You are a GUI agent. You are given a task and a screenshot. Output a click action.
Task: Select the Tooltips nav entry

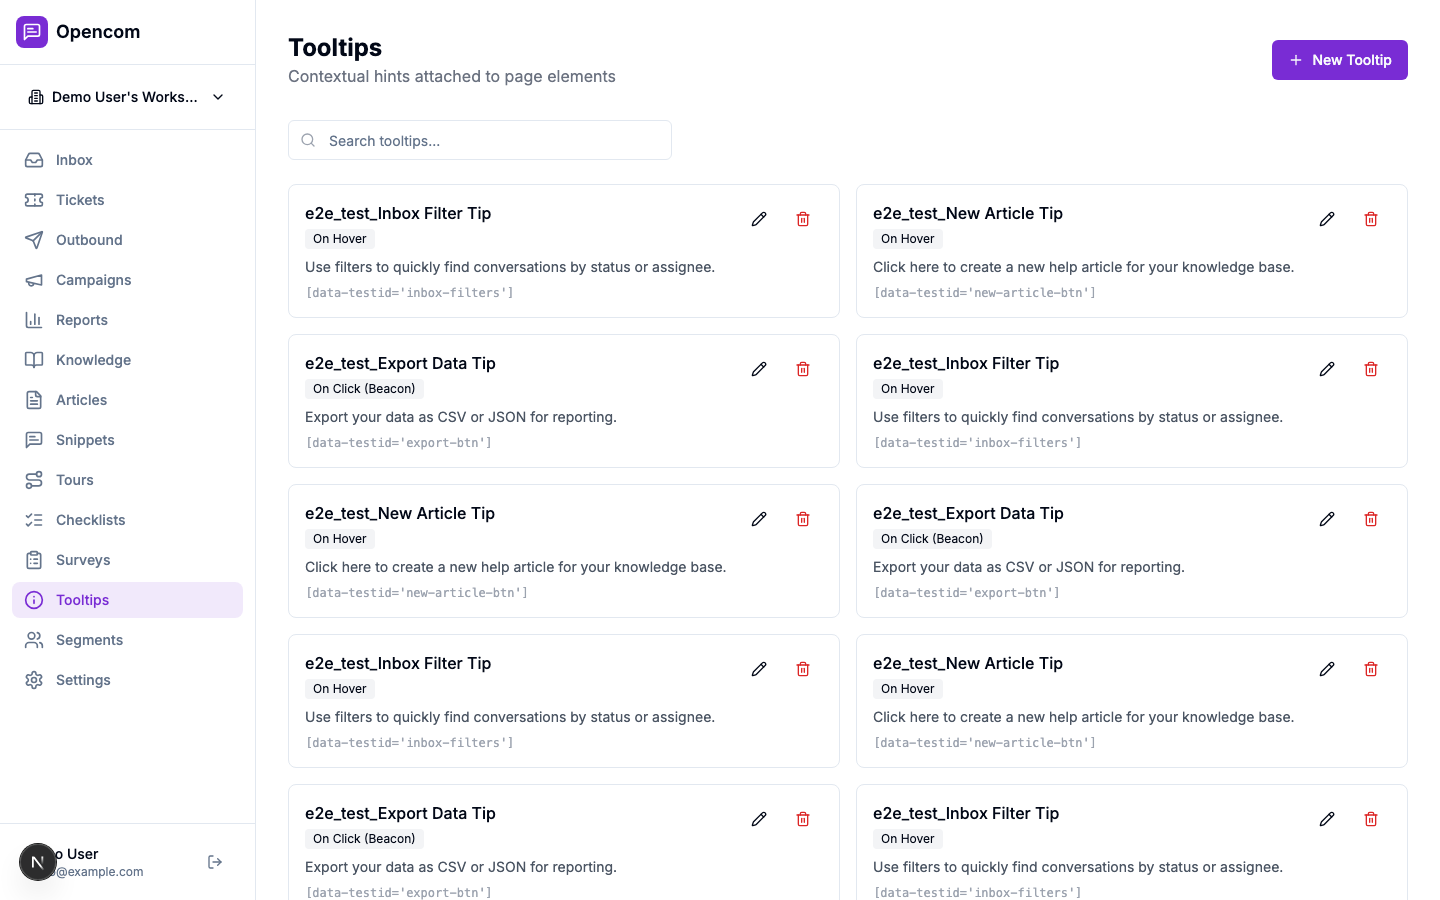(x=82, y=600)
